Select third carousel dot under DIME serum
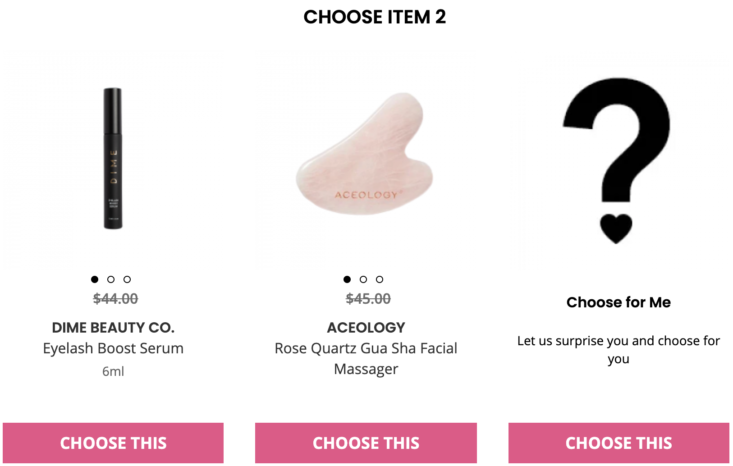733x466 pixels. [127, 280]
